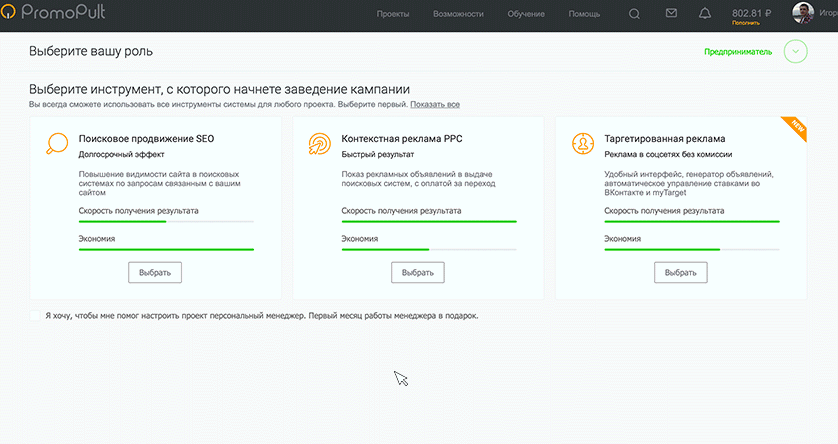This screenshot has width=838, height=444.
Task: Open the Проекты menu
Action: pyautogui.click(x=393, y=14)
